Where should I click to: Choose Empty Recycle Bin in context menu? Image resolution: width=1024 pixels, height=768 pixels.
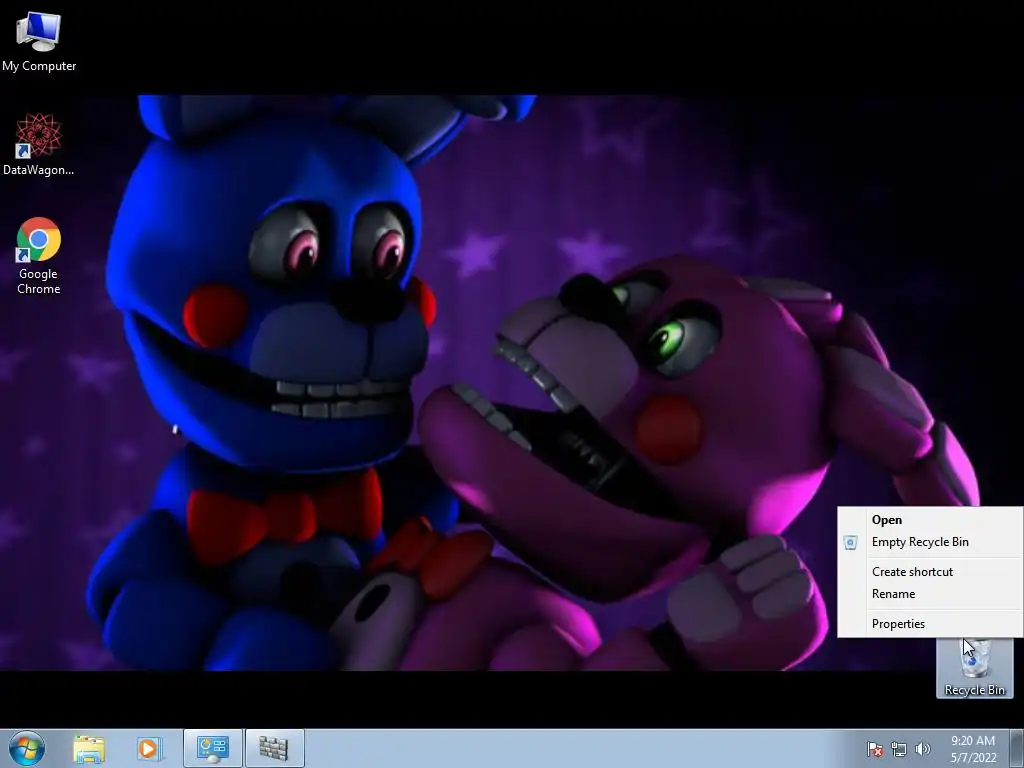pyautogui.click(x=930, y=542)
